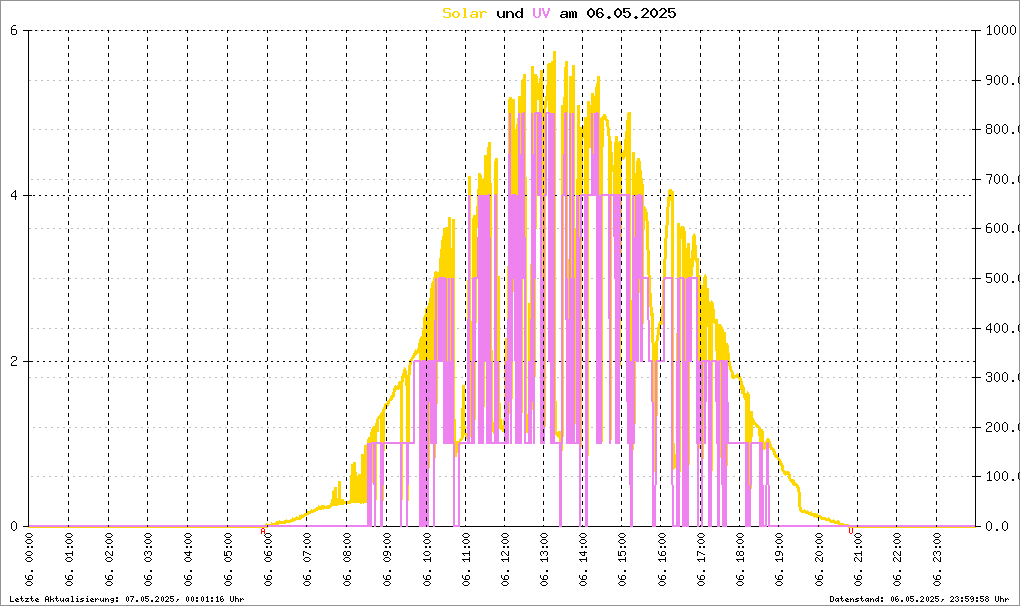Click time axis label '06. 06:00'
Viewport: 1020px width, 606px height.
[267, 559]
